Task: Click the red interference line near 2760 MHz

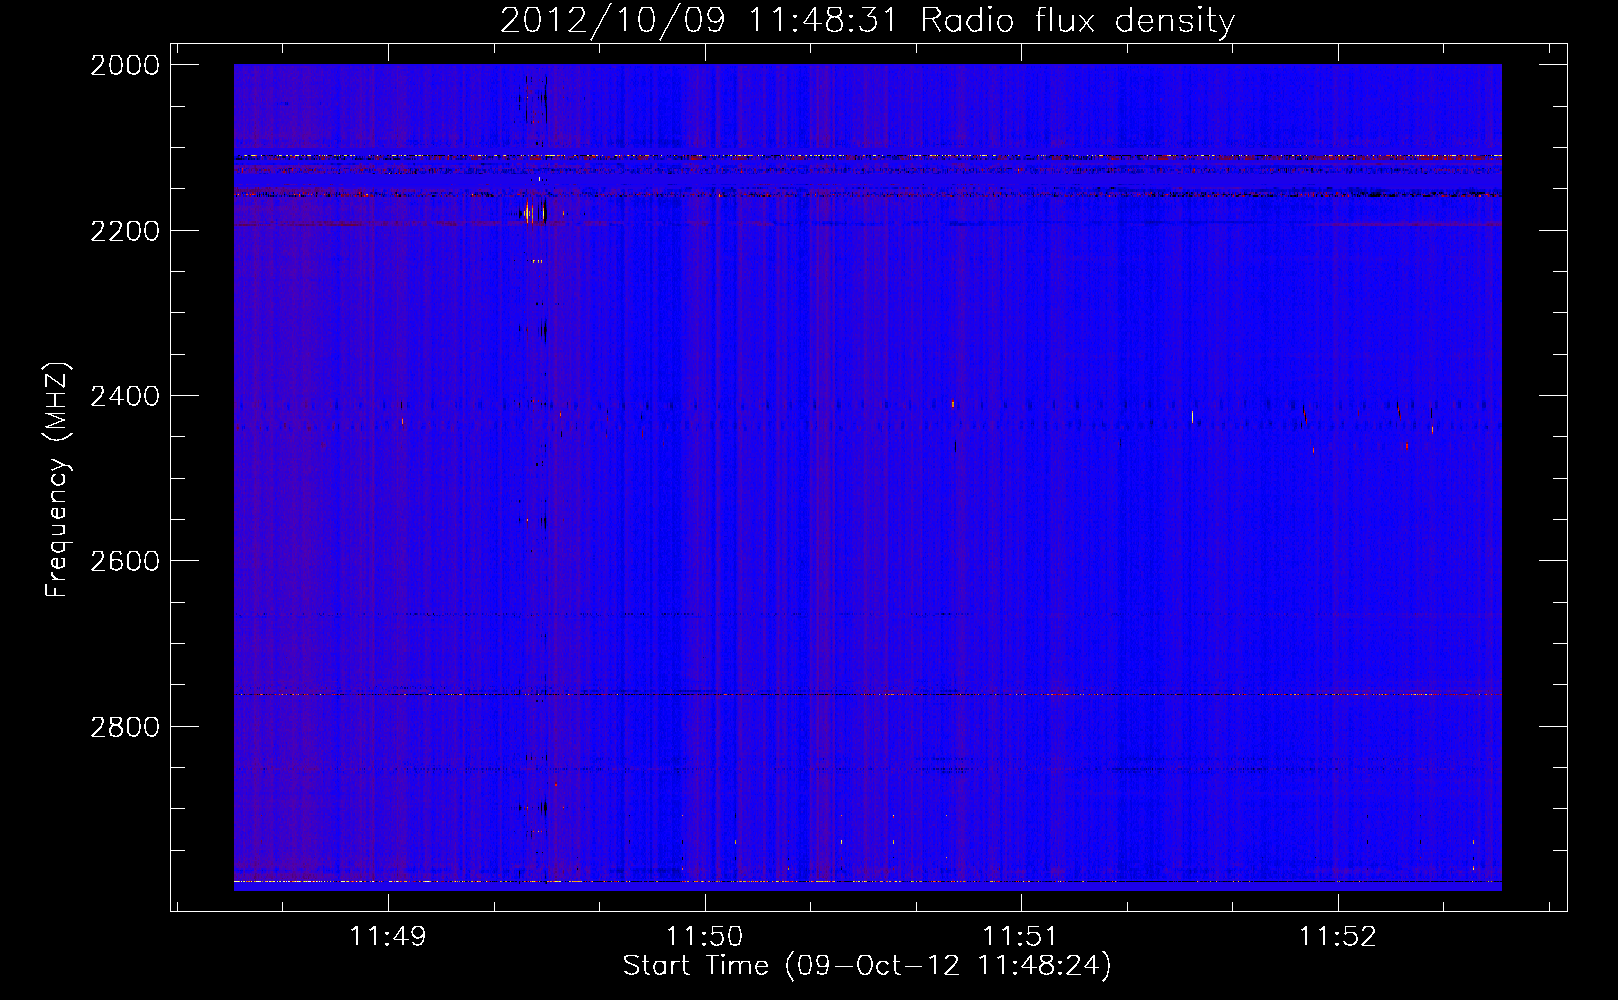Action: coord(868,693)
